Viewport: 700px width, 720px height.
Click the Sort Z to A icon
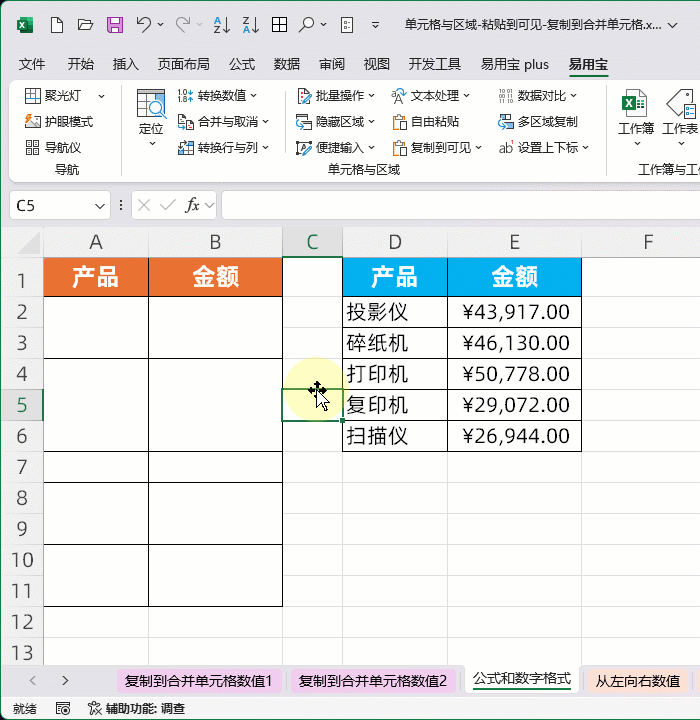point(251,25)
